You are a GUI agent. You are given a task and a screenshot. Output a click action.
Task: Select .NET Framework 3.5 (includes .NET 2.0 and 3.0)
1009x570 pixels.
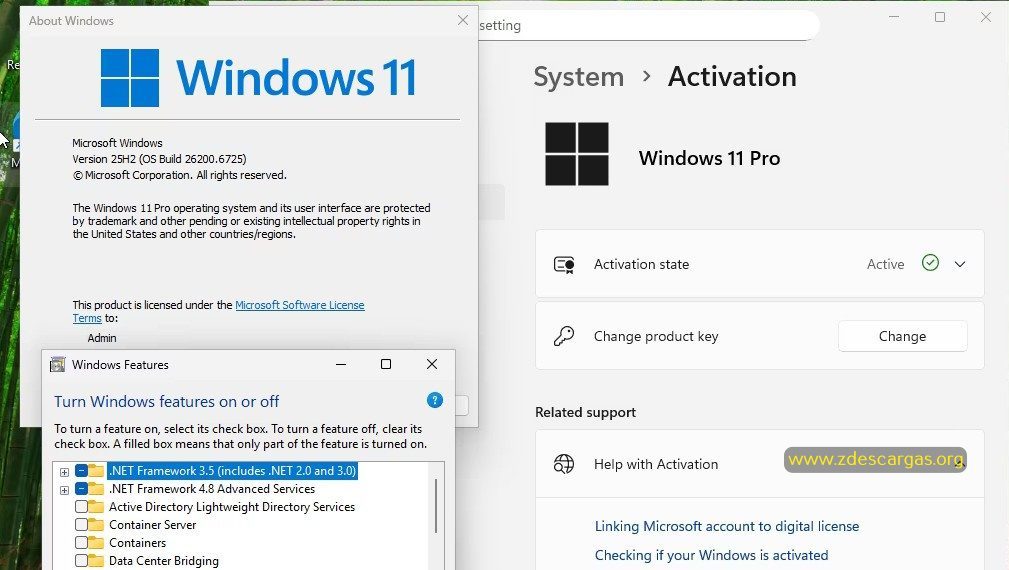(232, 470)
